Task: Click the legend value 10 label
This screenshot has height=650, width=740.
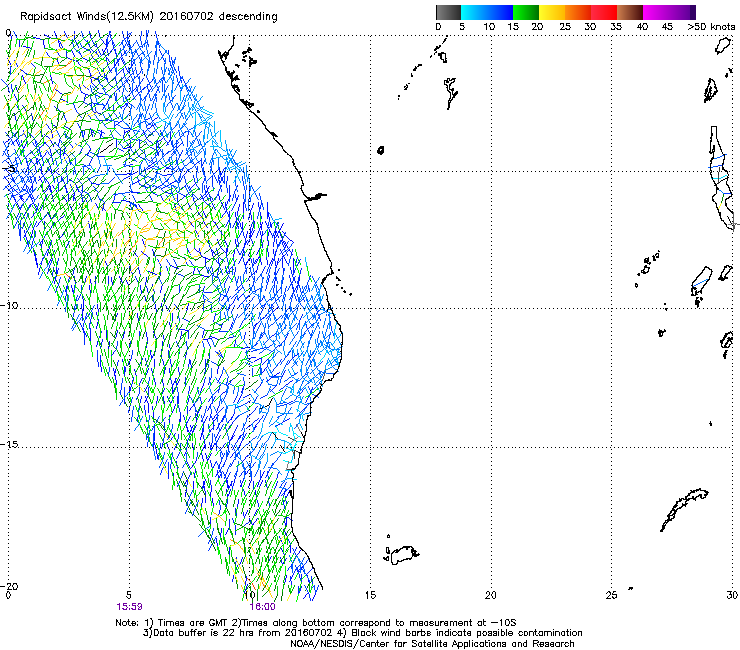Action: tap(489, 27)
